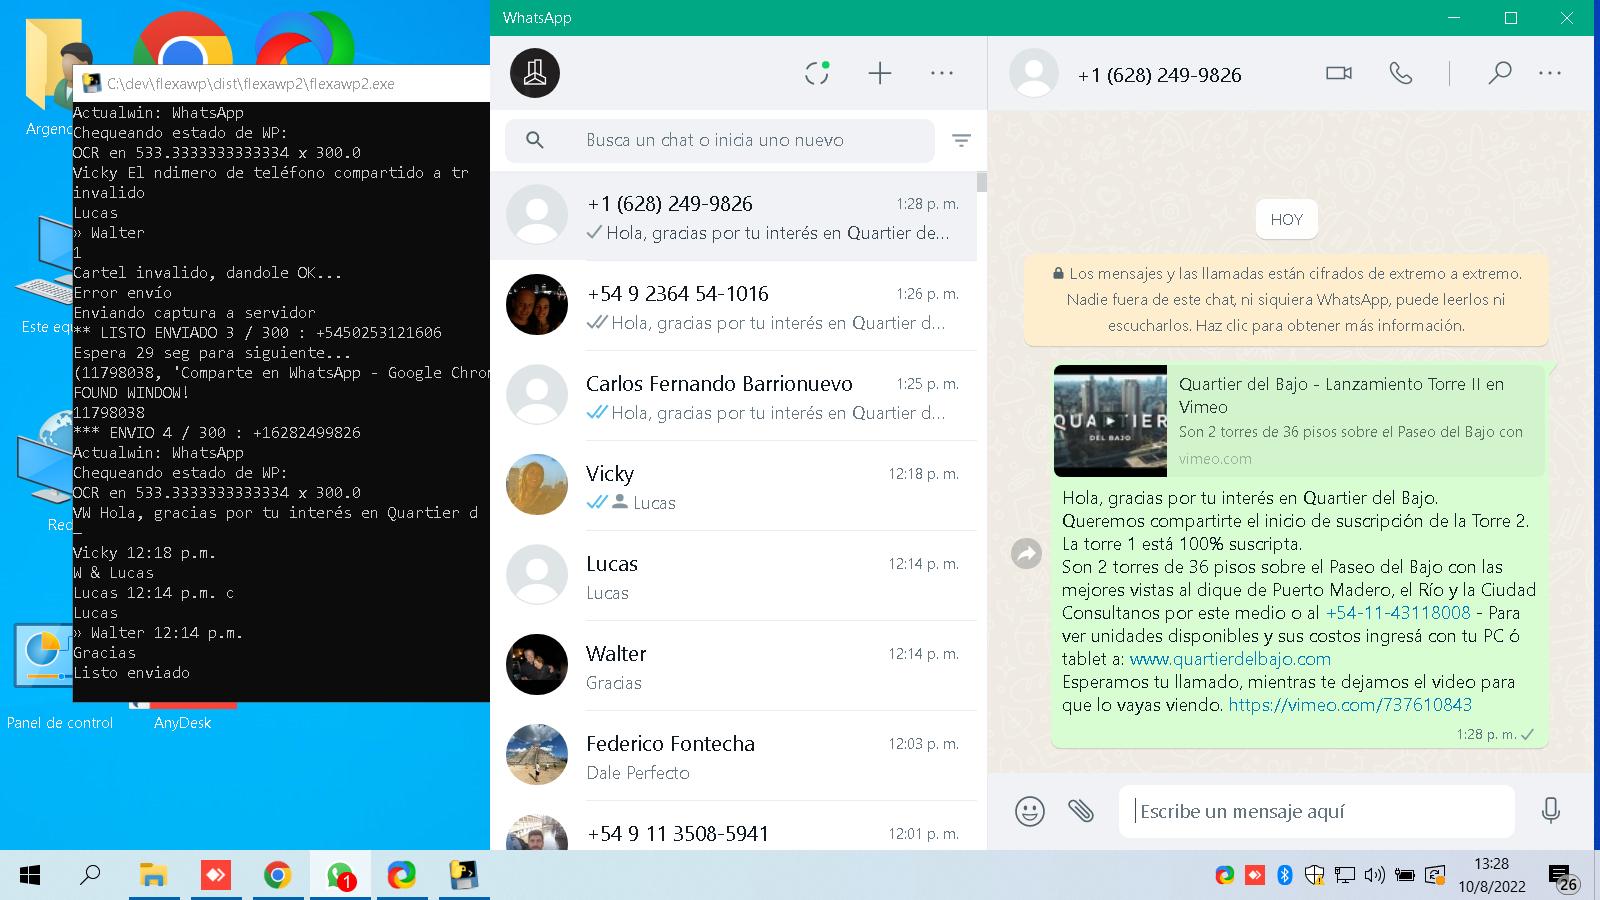Open the volume control tray icon

(x=1375, y=876)
